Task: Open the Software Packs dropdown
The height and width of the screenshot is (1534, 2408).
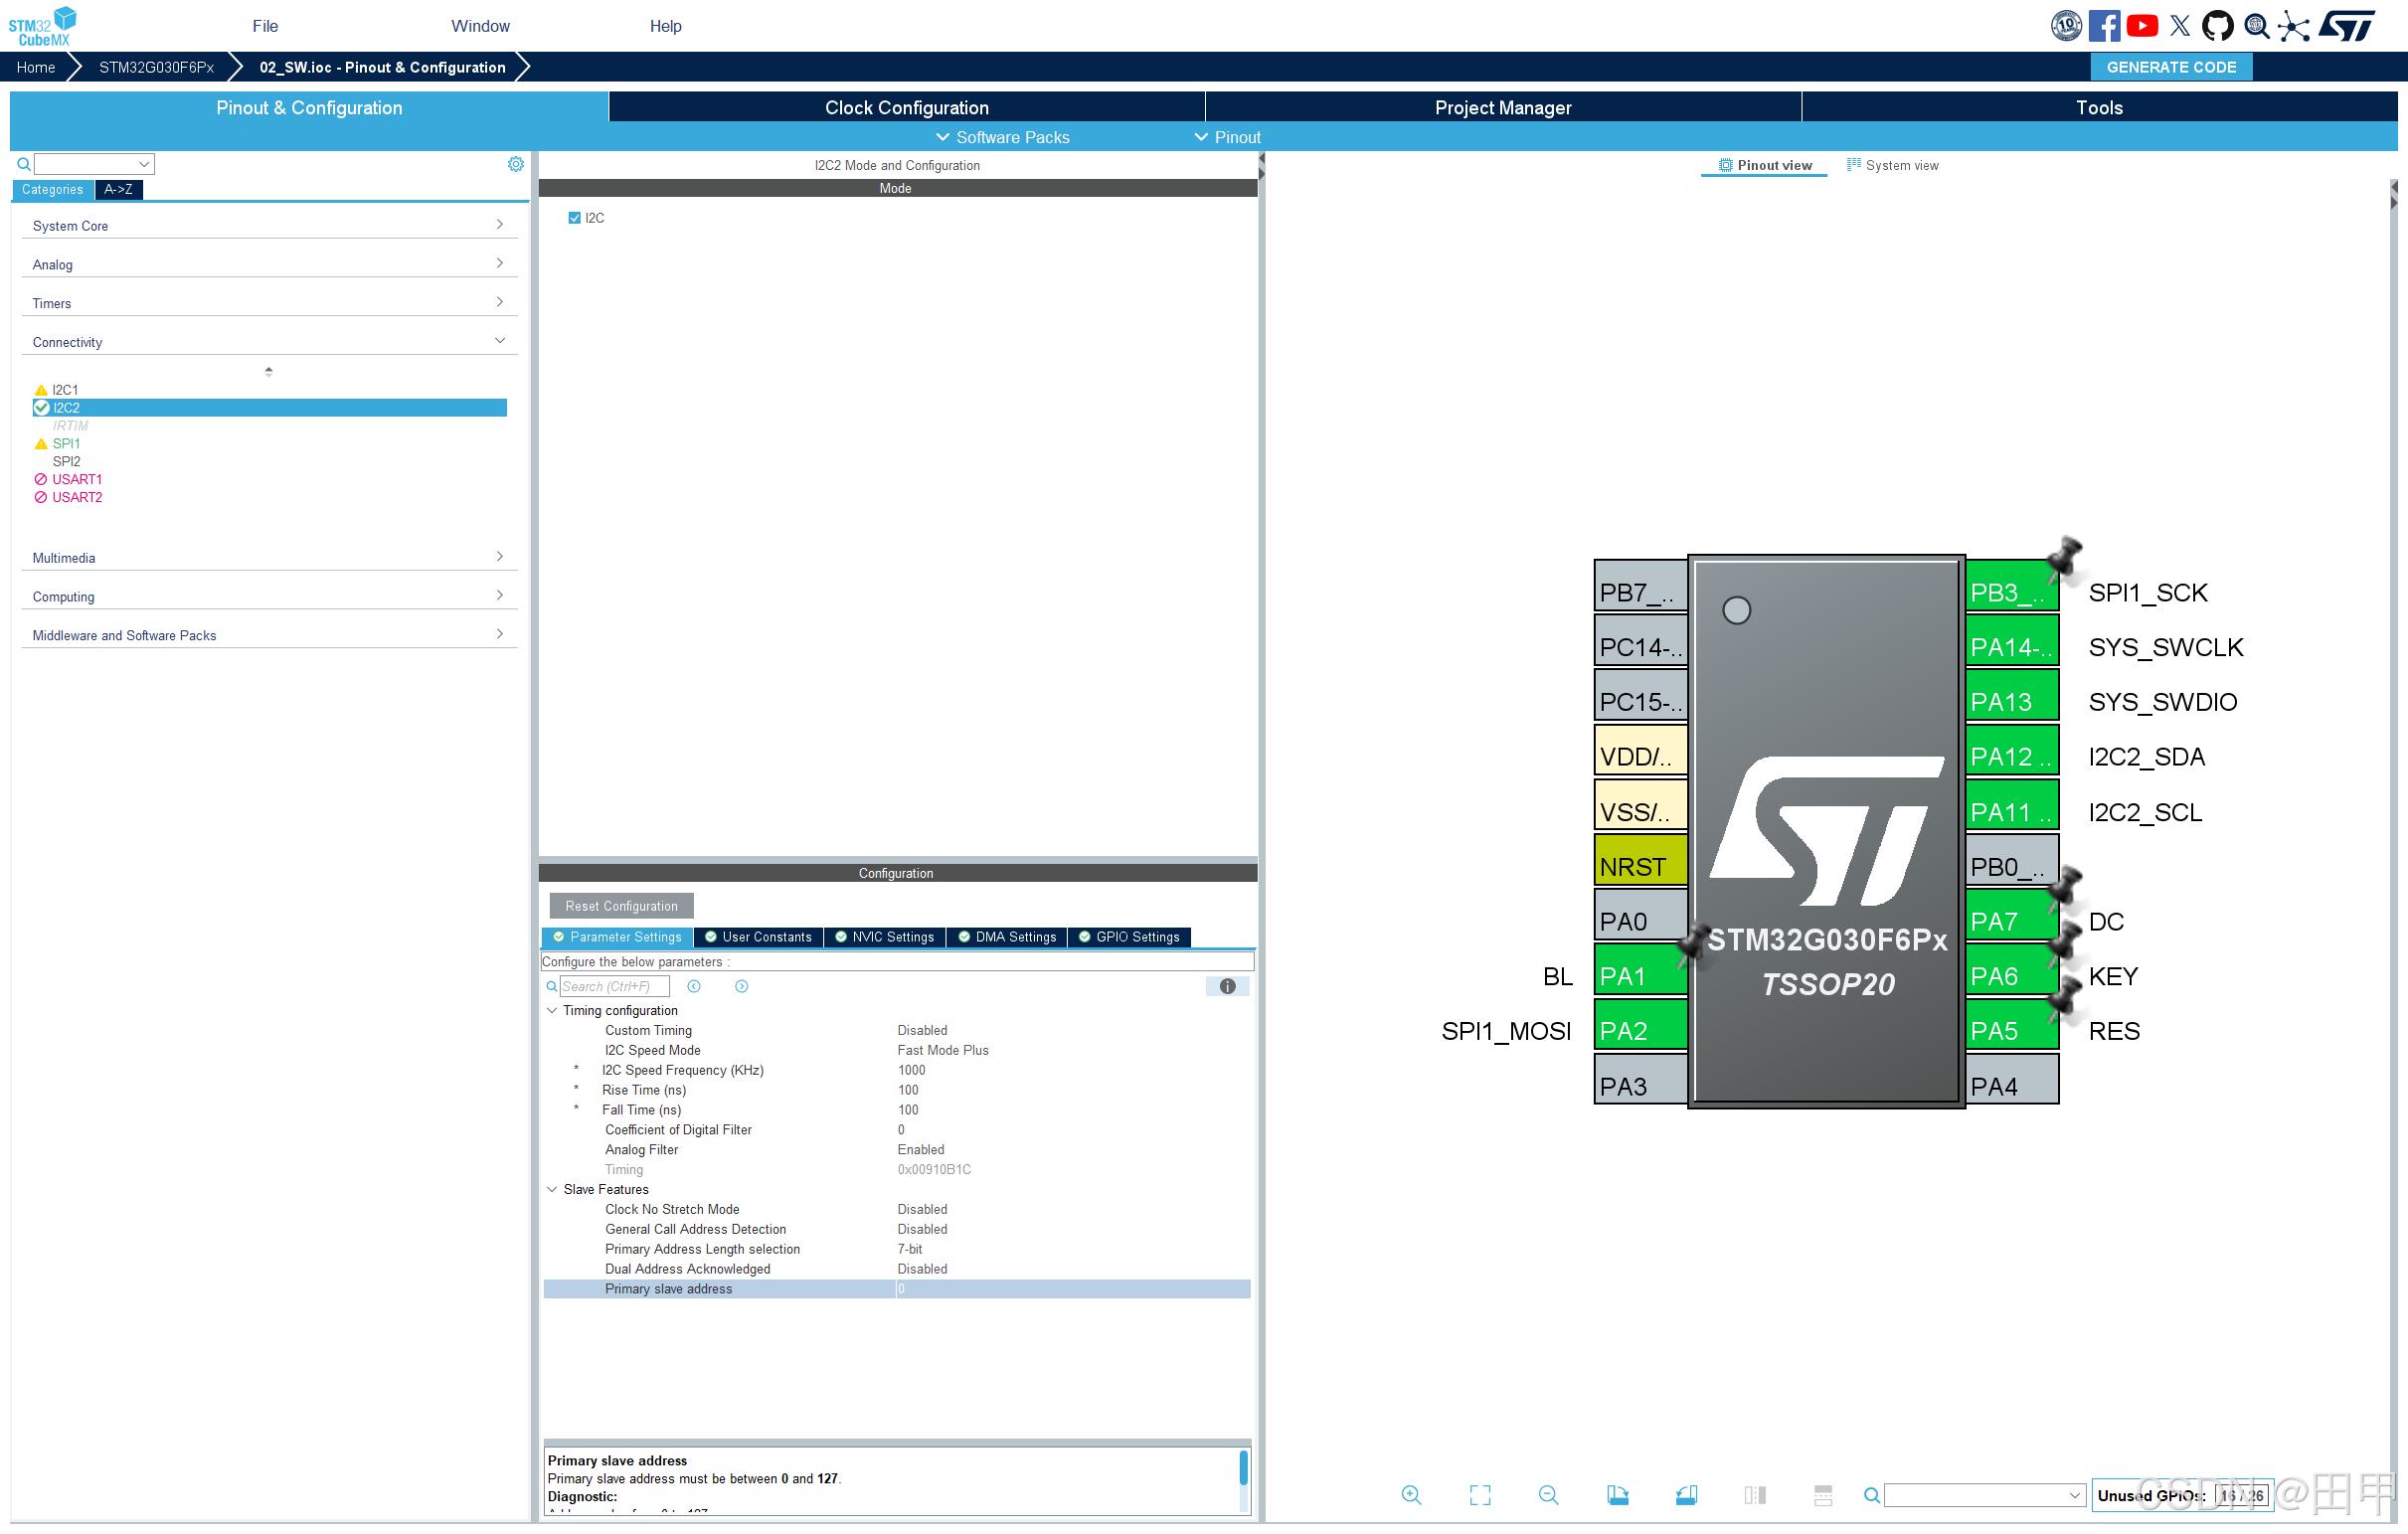Action: pyautogui.click(x=1002, y=137)
